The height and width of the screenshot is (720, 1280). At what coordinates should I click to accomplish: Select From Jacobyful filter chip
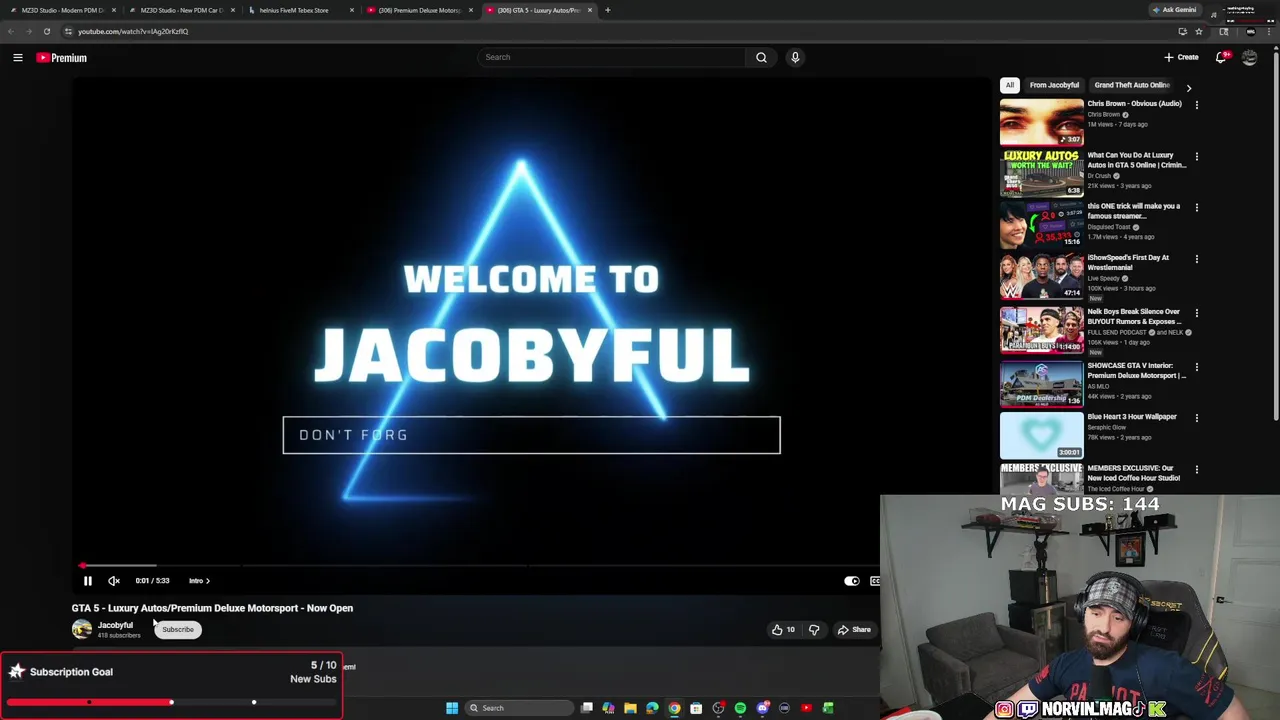pos(1054,85)
